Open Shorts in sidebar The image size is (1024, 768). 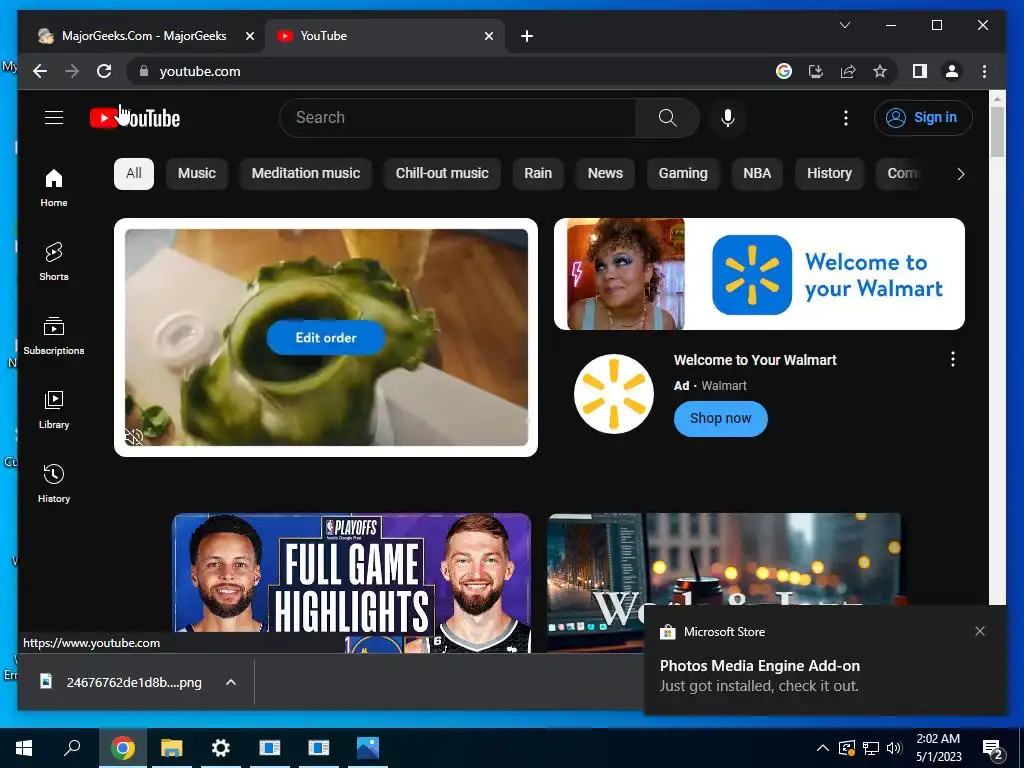point(54,262)
